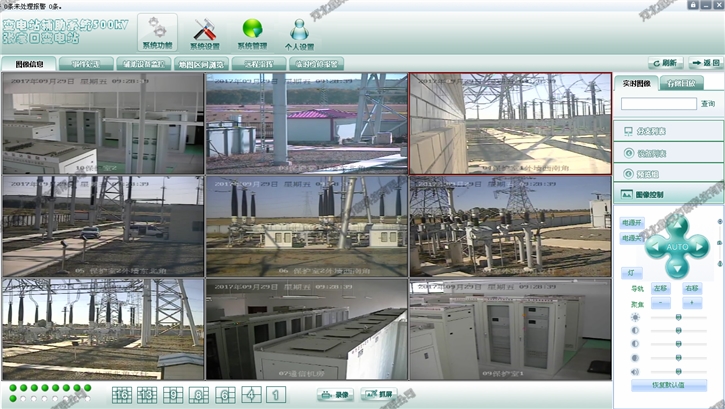Open 系统设置 tools icon

click(204, 32)
